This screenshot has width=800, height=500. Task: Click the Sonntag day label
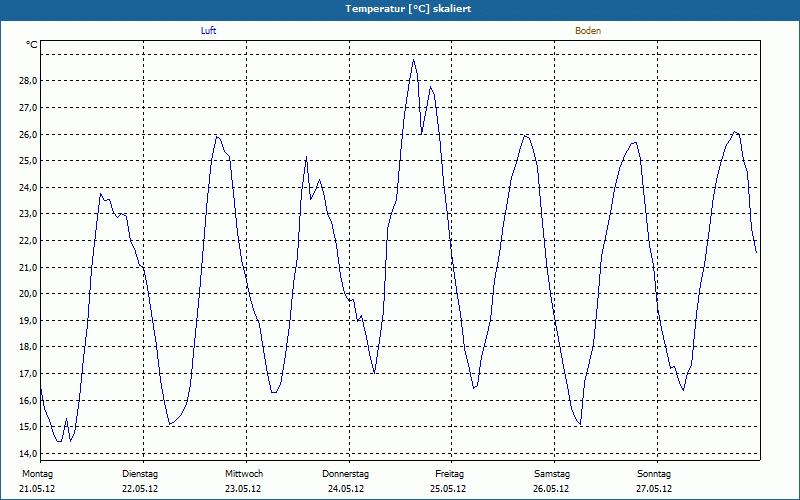(654, 474)
